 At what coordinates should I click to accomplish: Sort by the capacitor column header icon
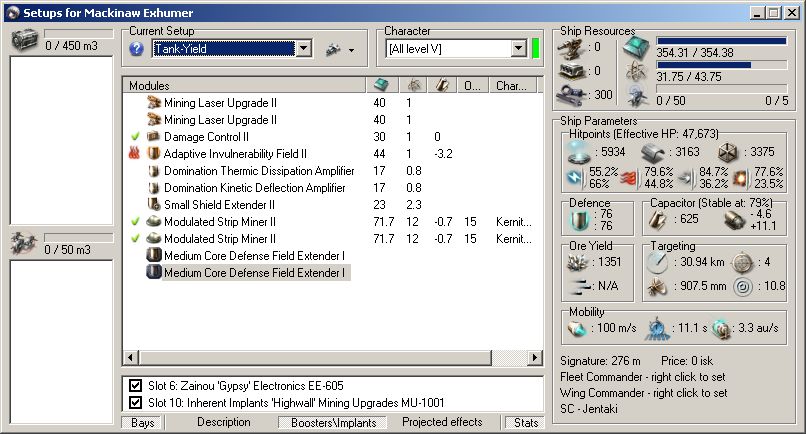pos(442,85)
